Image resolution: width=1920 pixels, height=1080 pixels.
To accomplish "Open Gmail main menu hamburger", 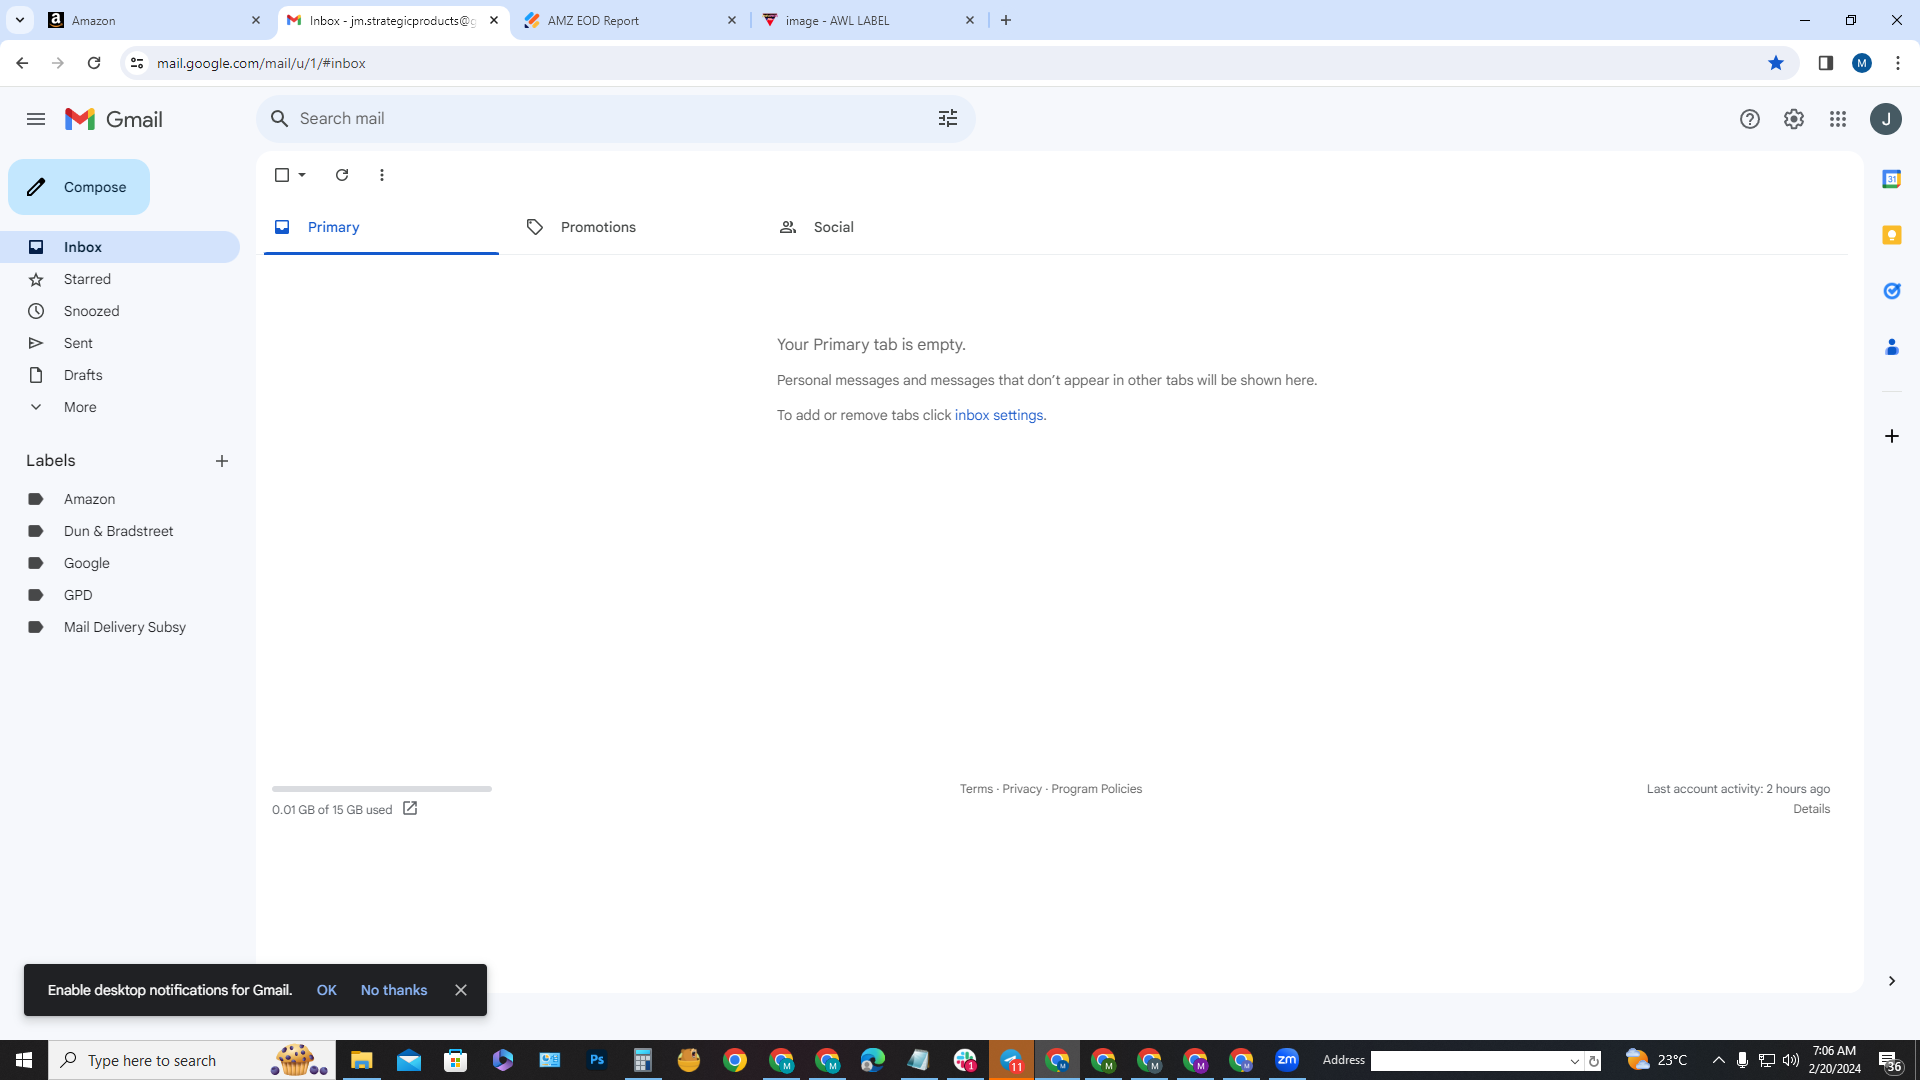I will pos(36,119).
